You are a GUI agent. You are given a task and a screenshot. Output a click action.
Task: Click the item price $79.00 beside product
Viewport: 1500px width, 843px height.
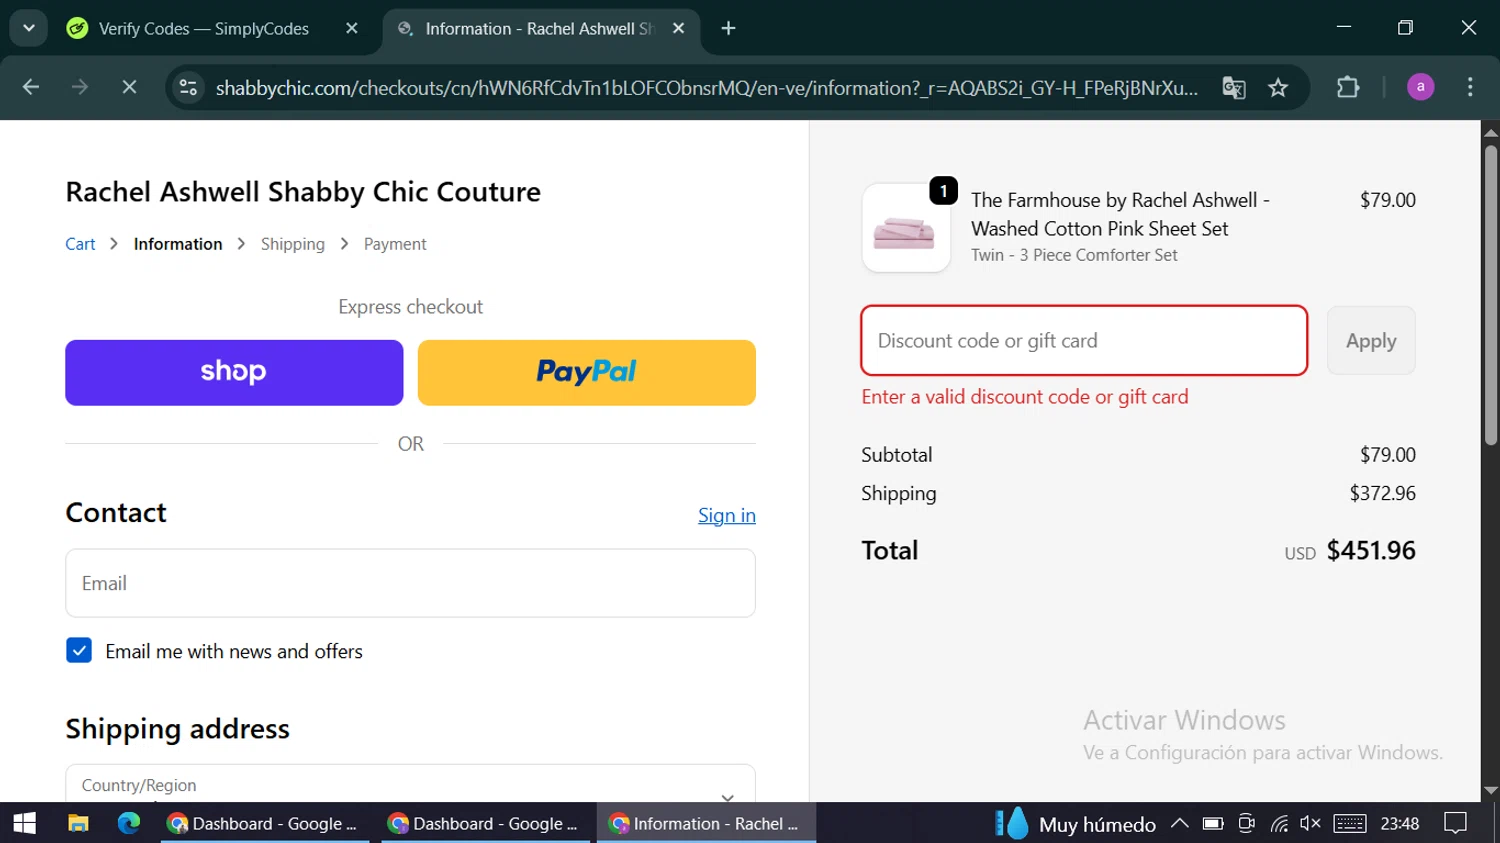coord(1388,200)
